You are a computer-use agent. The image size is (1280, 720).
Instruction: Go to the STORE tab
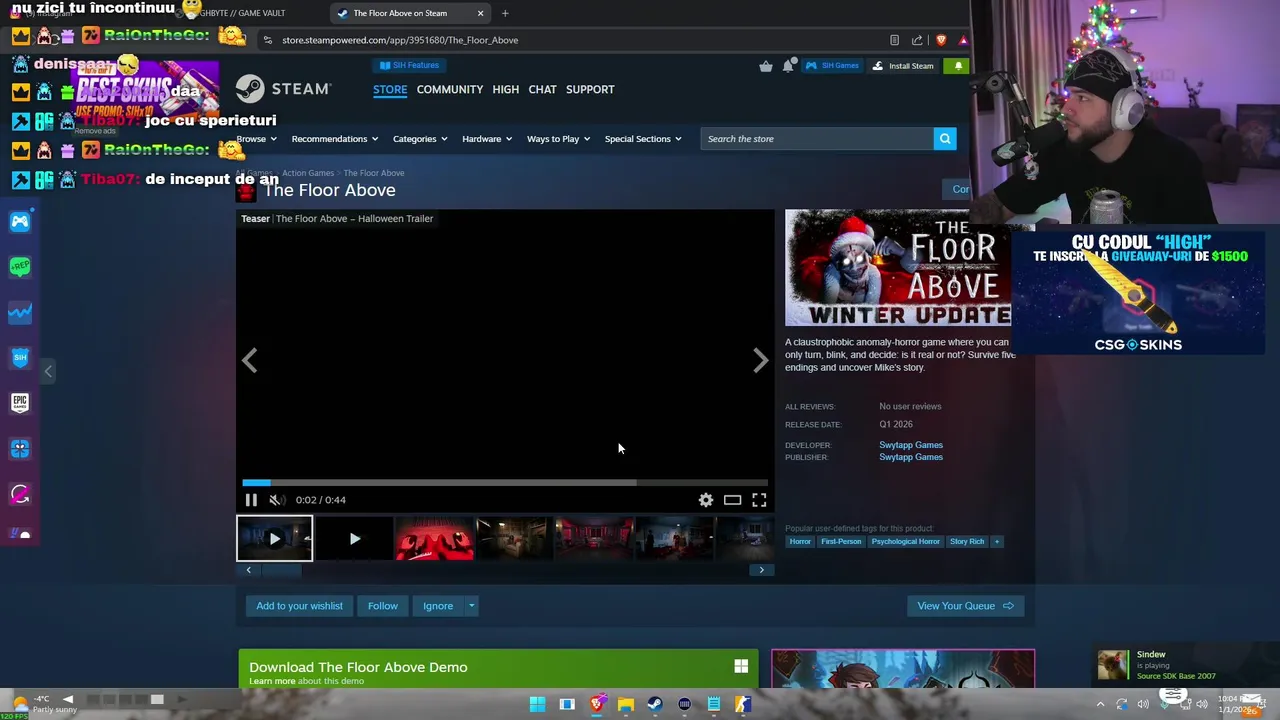(x=390, y=89)
